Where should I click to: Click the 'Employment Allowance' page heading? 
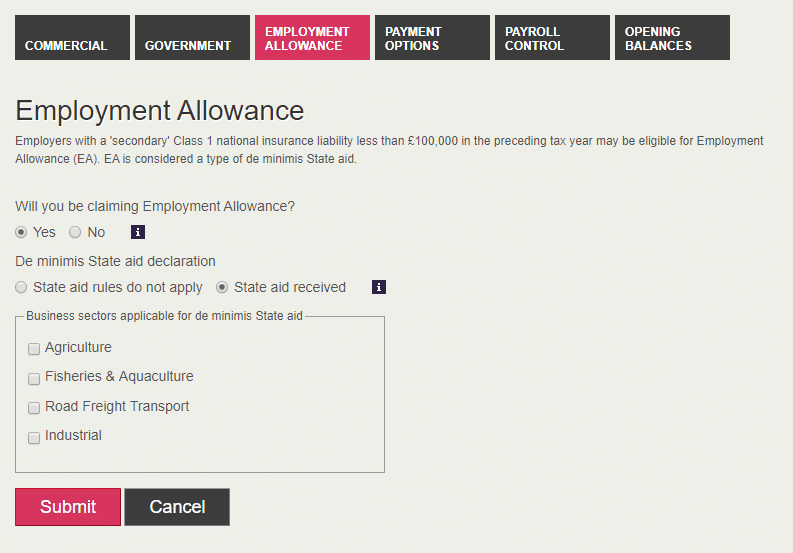[160, 110]
